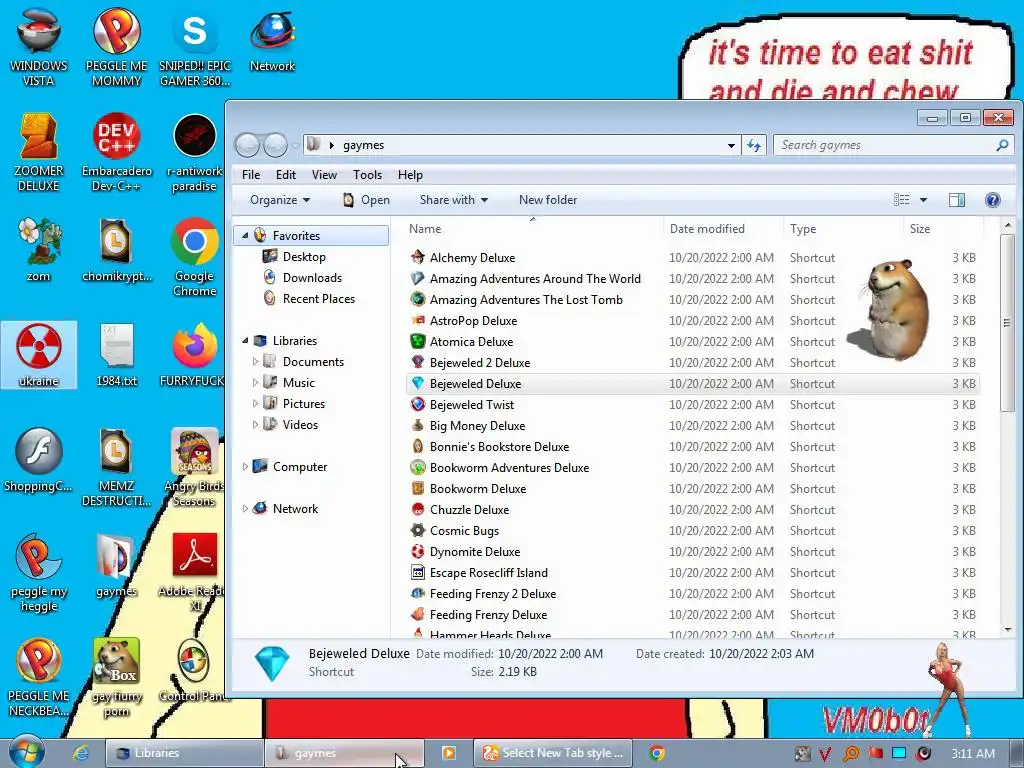Open the address bar history dropdown
The image size is (1024, 768).
click(731, 145)
